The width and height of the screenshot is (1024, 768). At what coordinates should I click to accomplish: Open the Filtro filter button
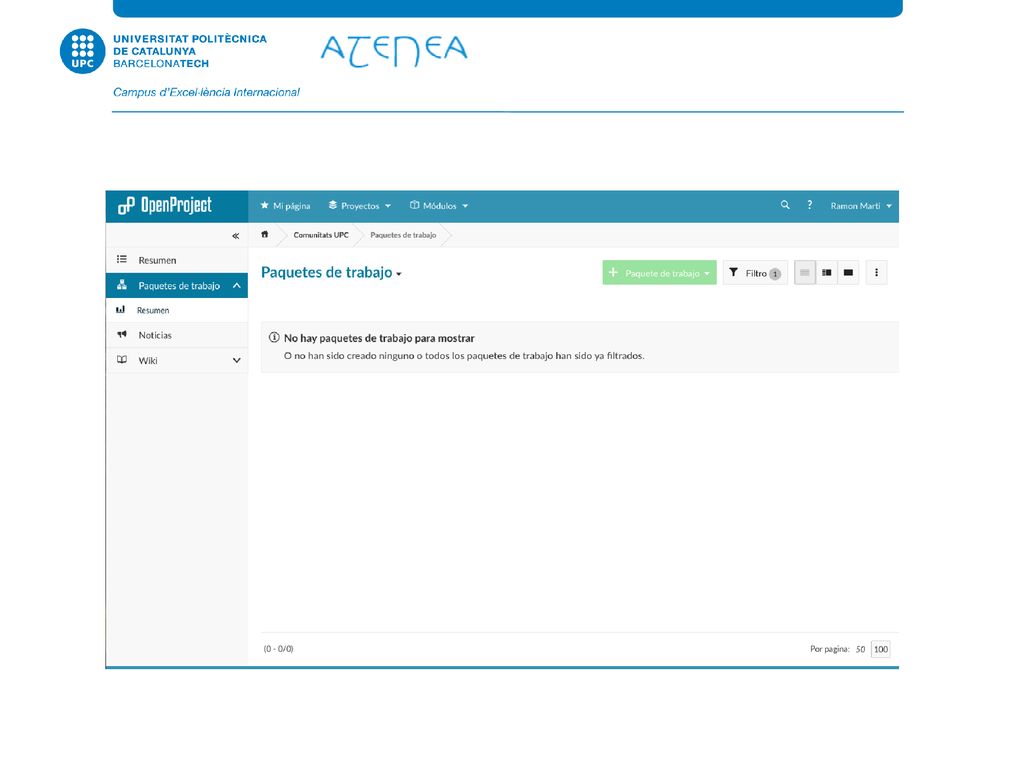(755, 273)
